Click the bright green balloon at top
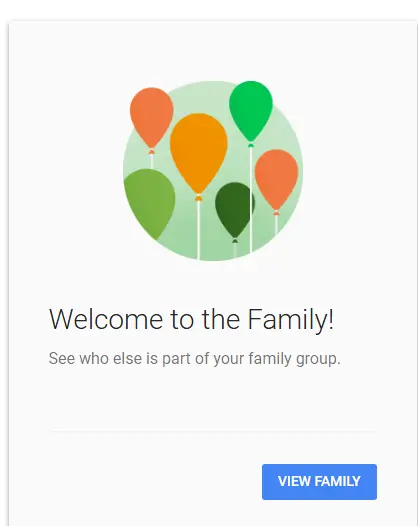This screenshot has width=418, height=526. [x=251, y=111]
